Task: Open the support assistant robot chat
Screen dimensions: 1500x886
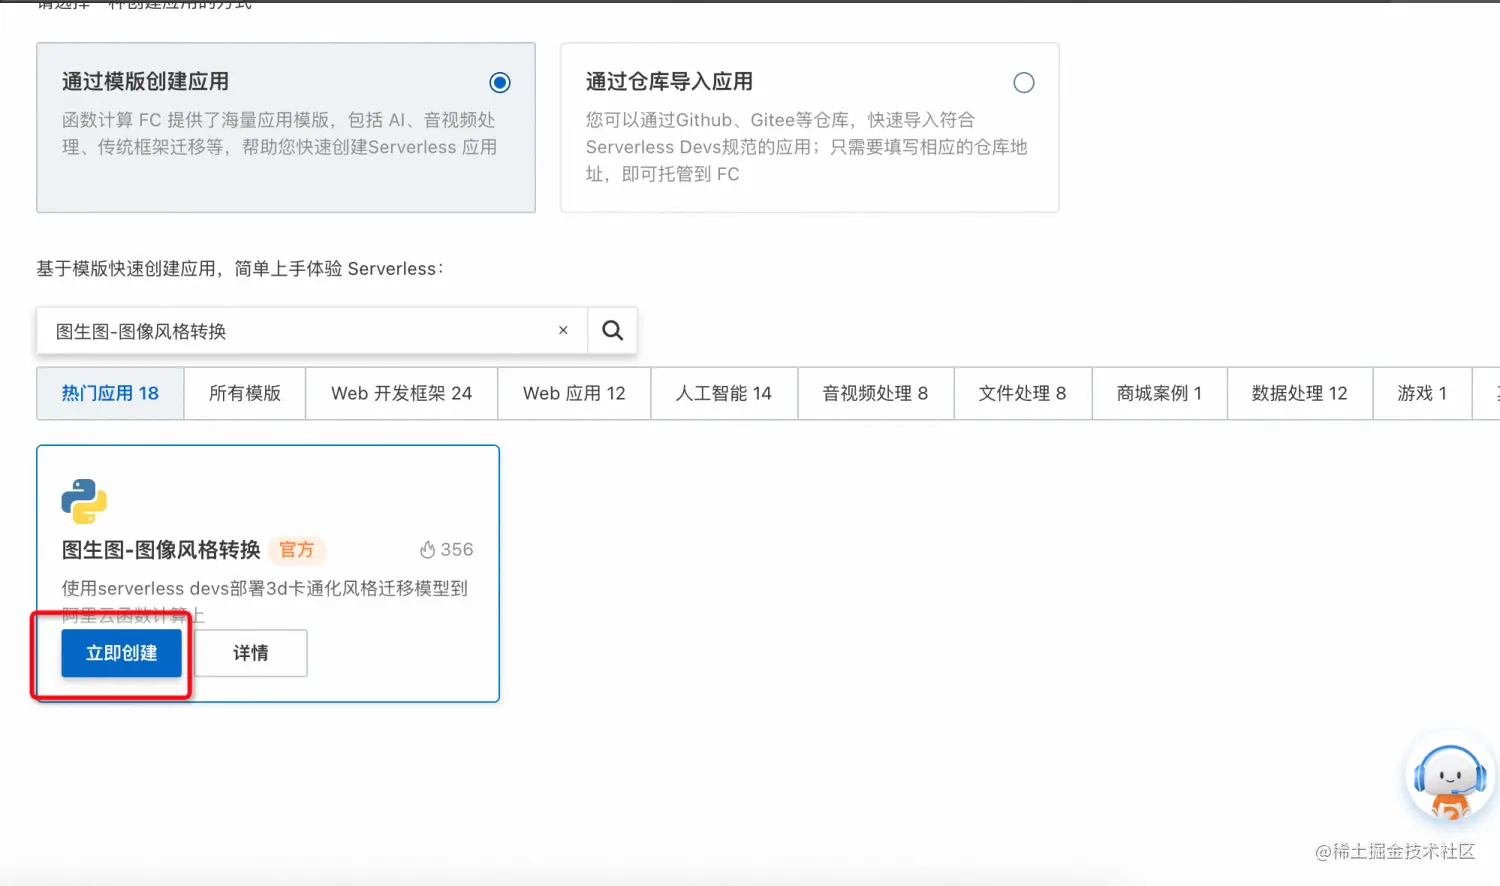Action: pos(1450,781)
